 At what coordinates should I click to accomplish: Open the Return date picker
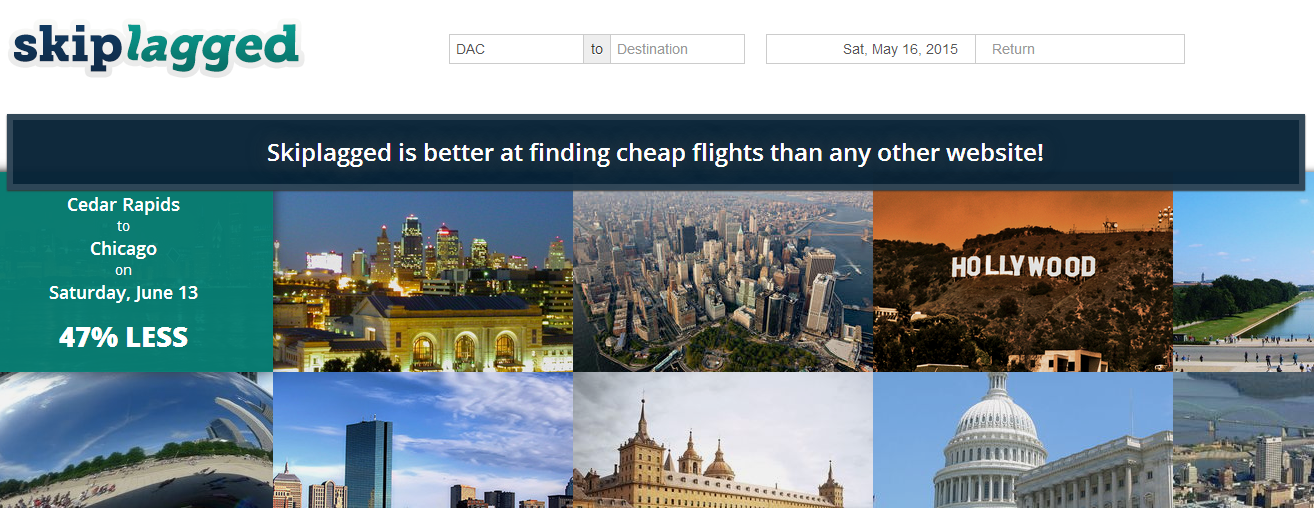click(1080, 49)
